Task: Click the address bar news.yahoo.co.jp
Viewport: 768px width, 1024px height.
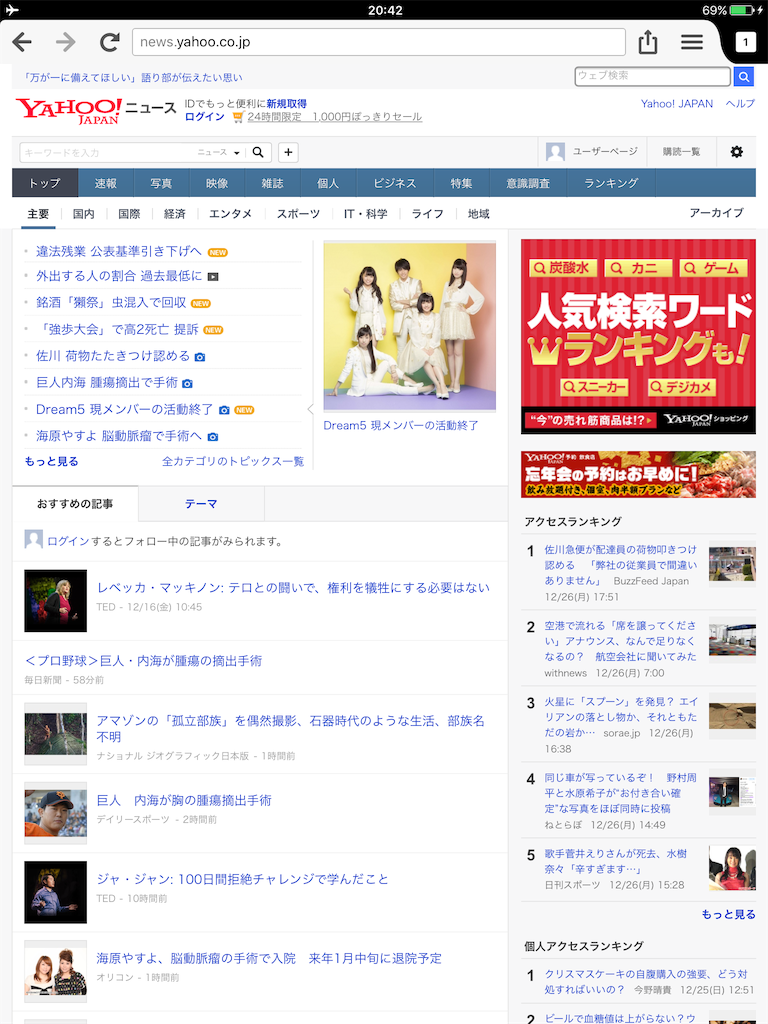Action: point(379,42)
